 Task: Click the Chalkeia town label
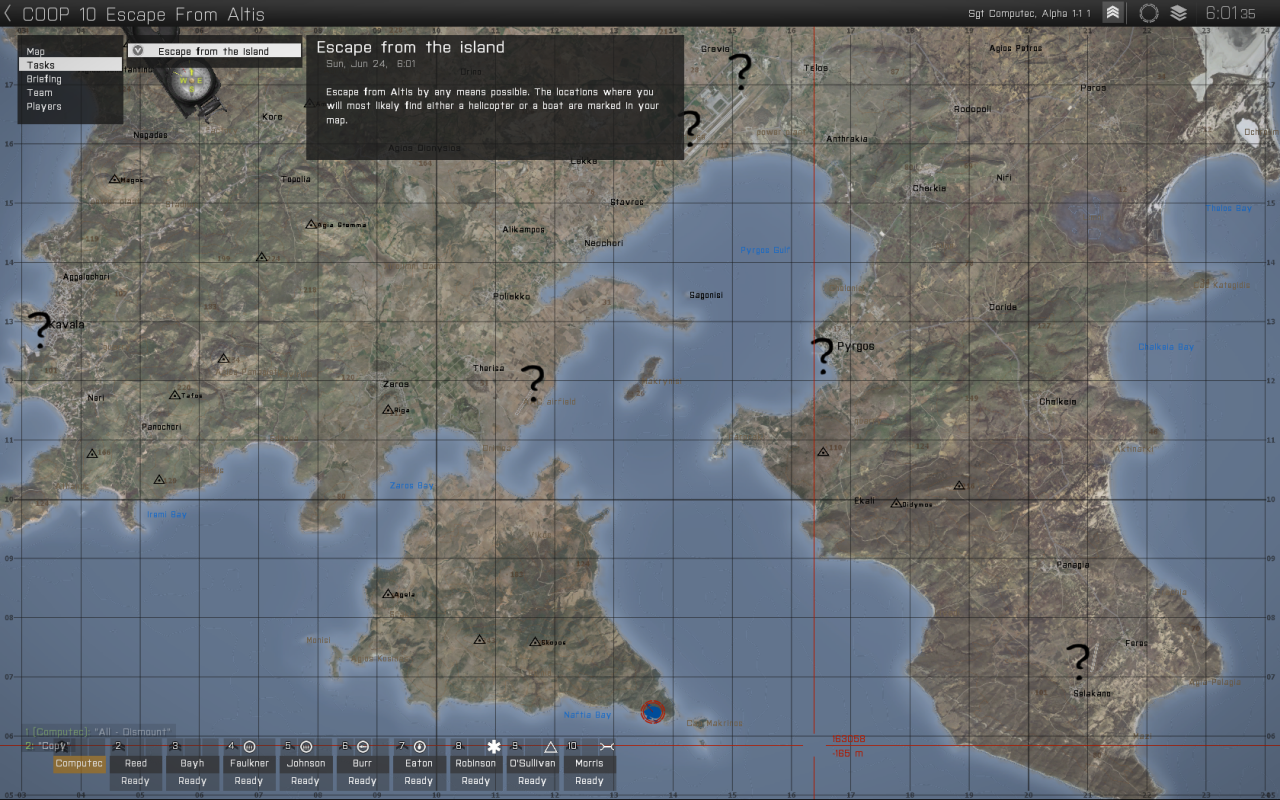click(1058, 402)
